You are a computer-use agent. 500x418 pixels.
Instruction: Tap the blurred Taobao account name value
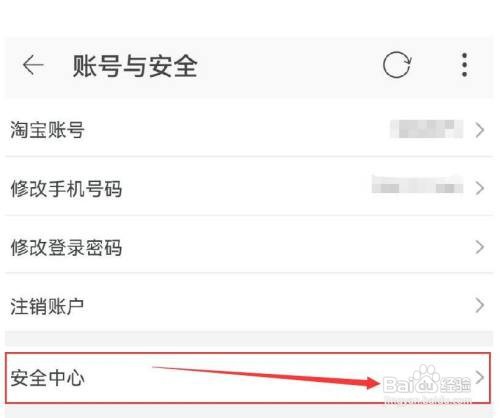(427, 129)
